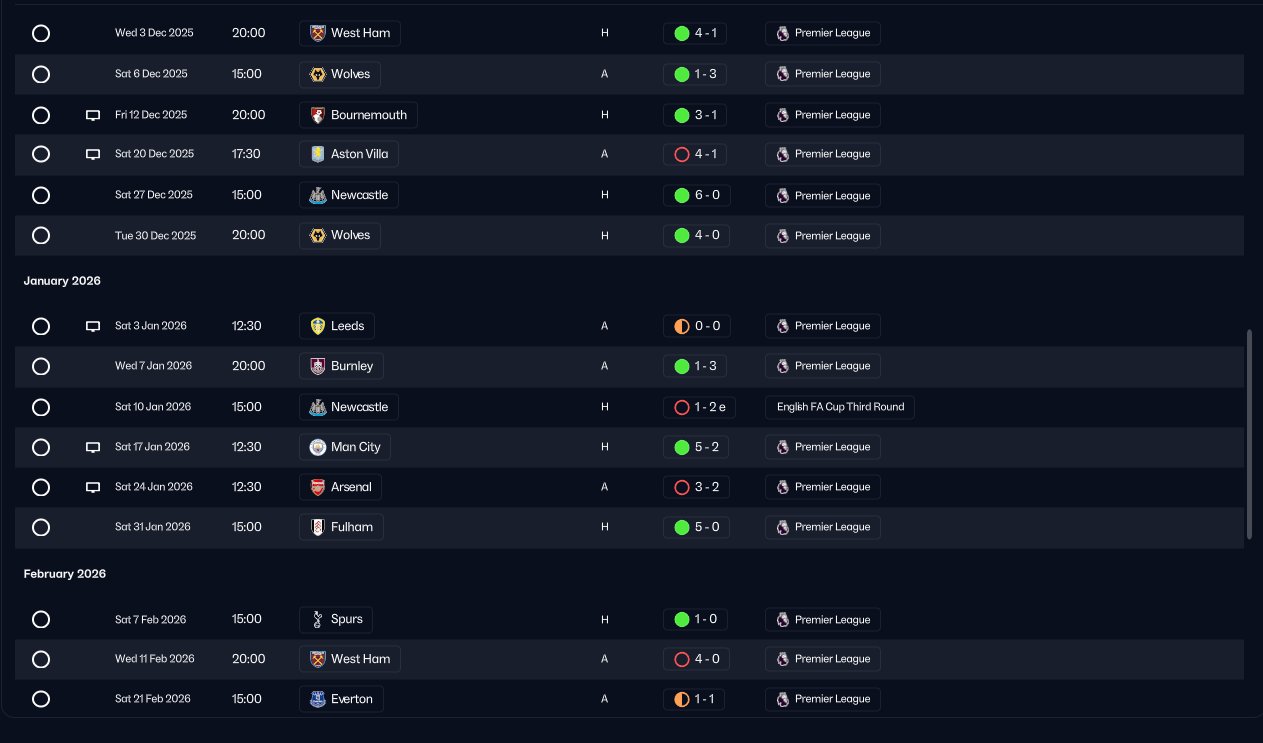Click the vertical scrollbar thumb on right

click(x=1250, y=434)
